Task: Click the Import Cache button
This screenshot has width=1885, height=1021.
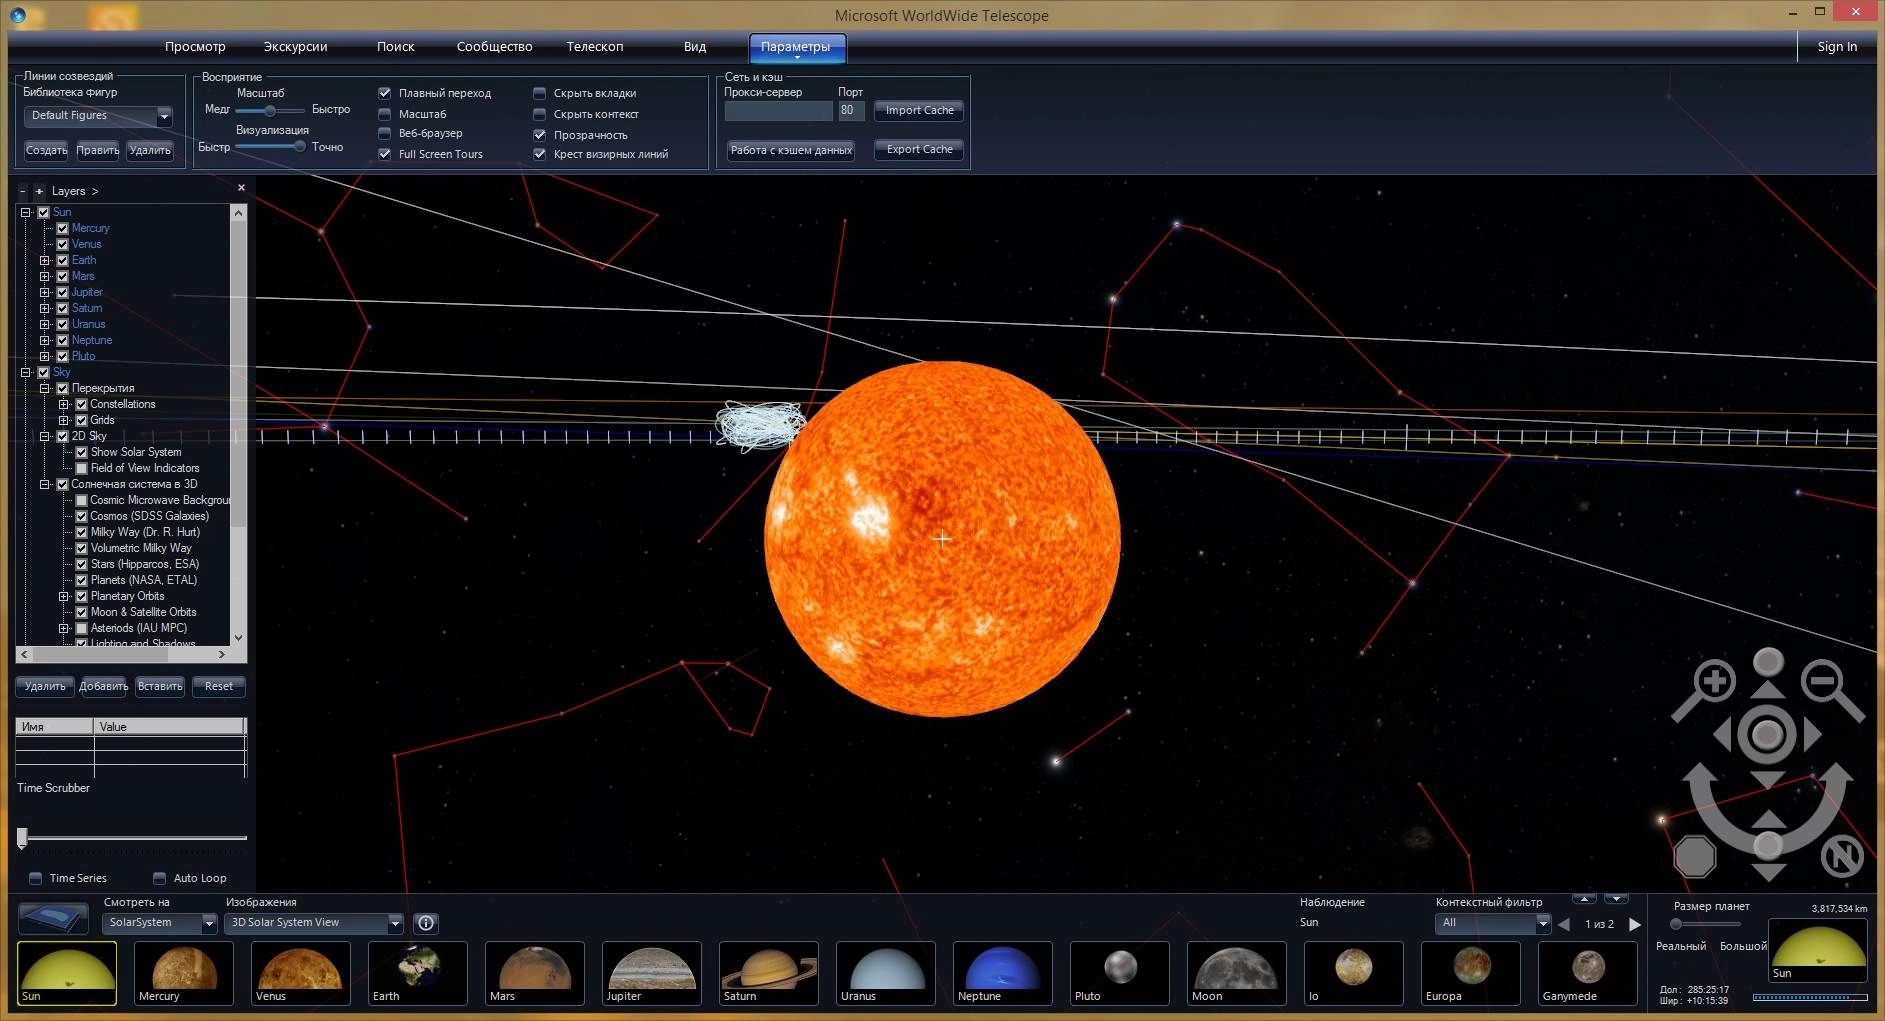Action: click(919, 111)
